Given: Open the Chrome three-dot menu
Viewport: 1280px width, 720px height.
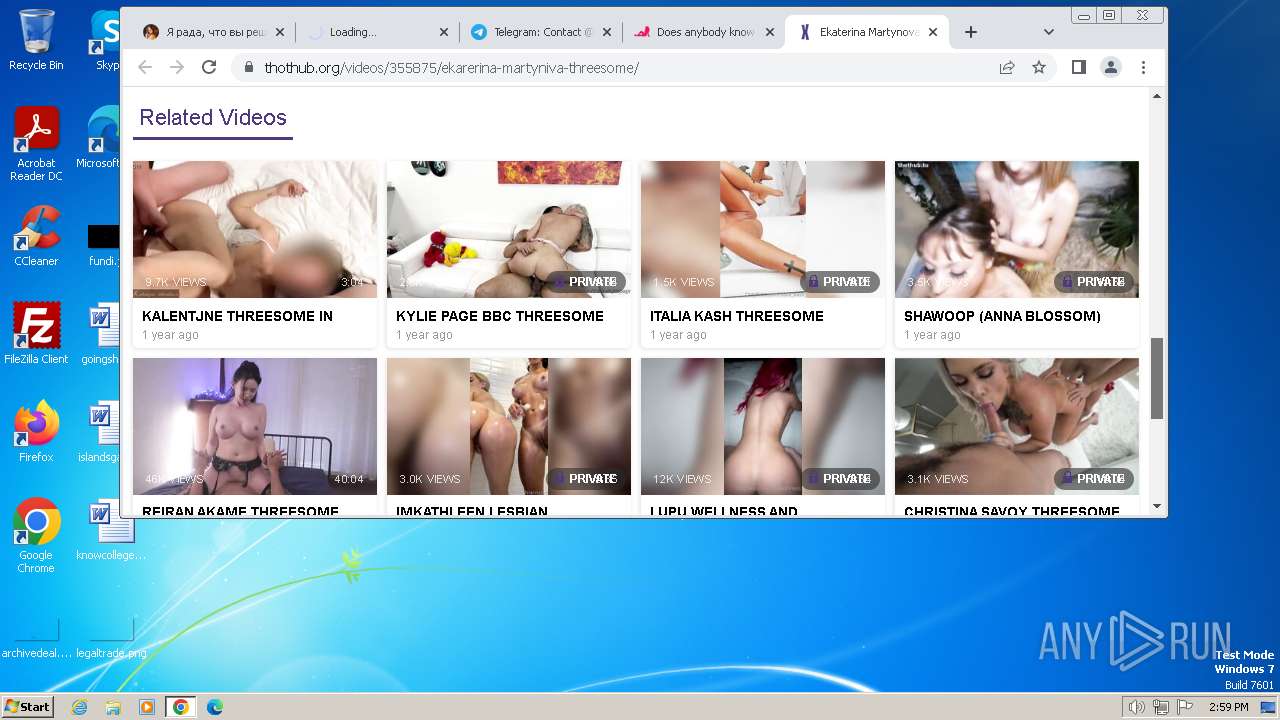Looking at the screenshot, I should point(1143,67).
